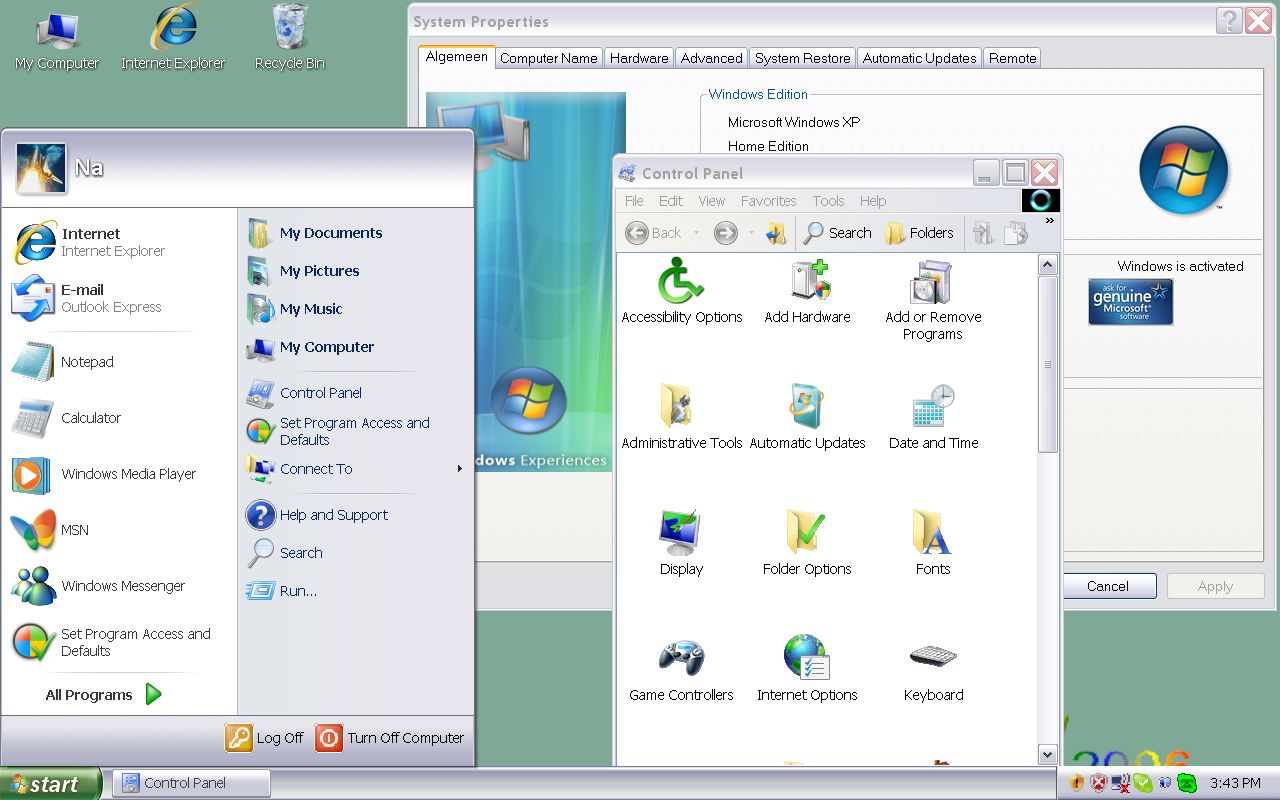Launch Outlook Express E-mail
Image resolution: width=1280 pixels, height=800 pixels.
(119, 298)
